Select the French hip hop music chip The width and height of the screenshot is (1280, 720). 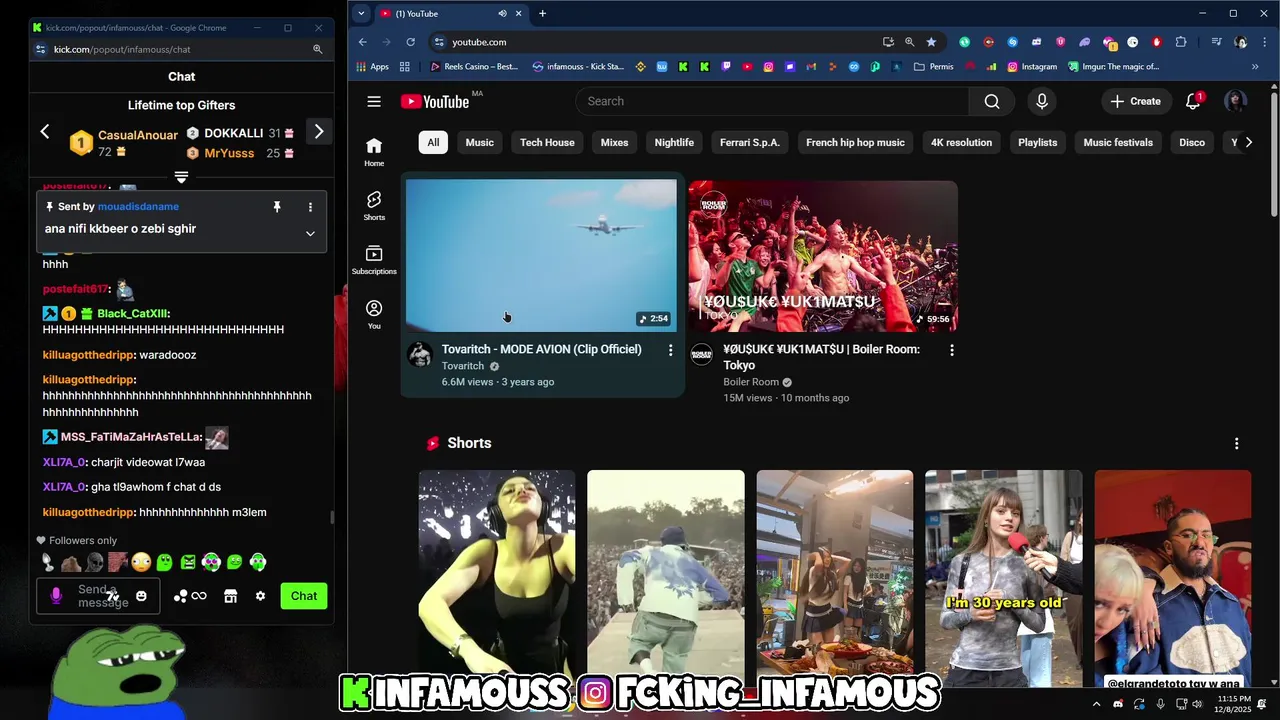[855, 142]
